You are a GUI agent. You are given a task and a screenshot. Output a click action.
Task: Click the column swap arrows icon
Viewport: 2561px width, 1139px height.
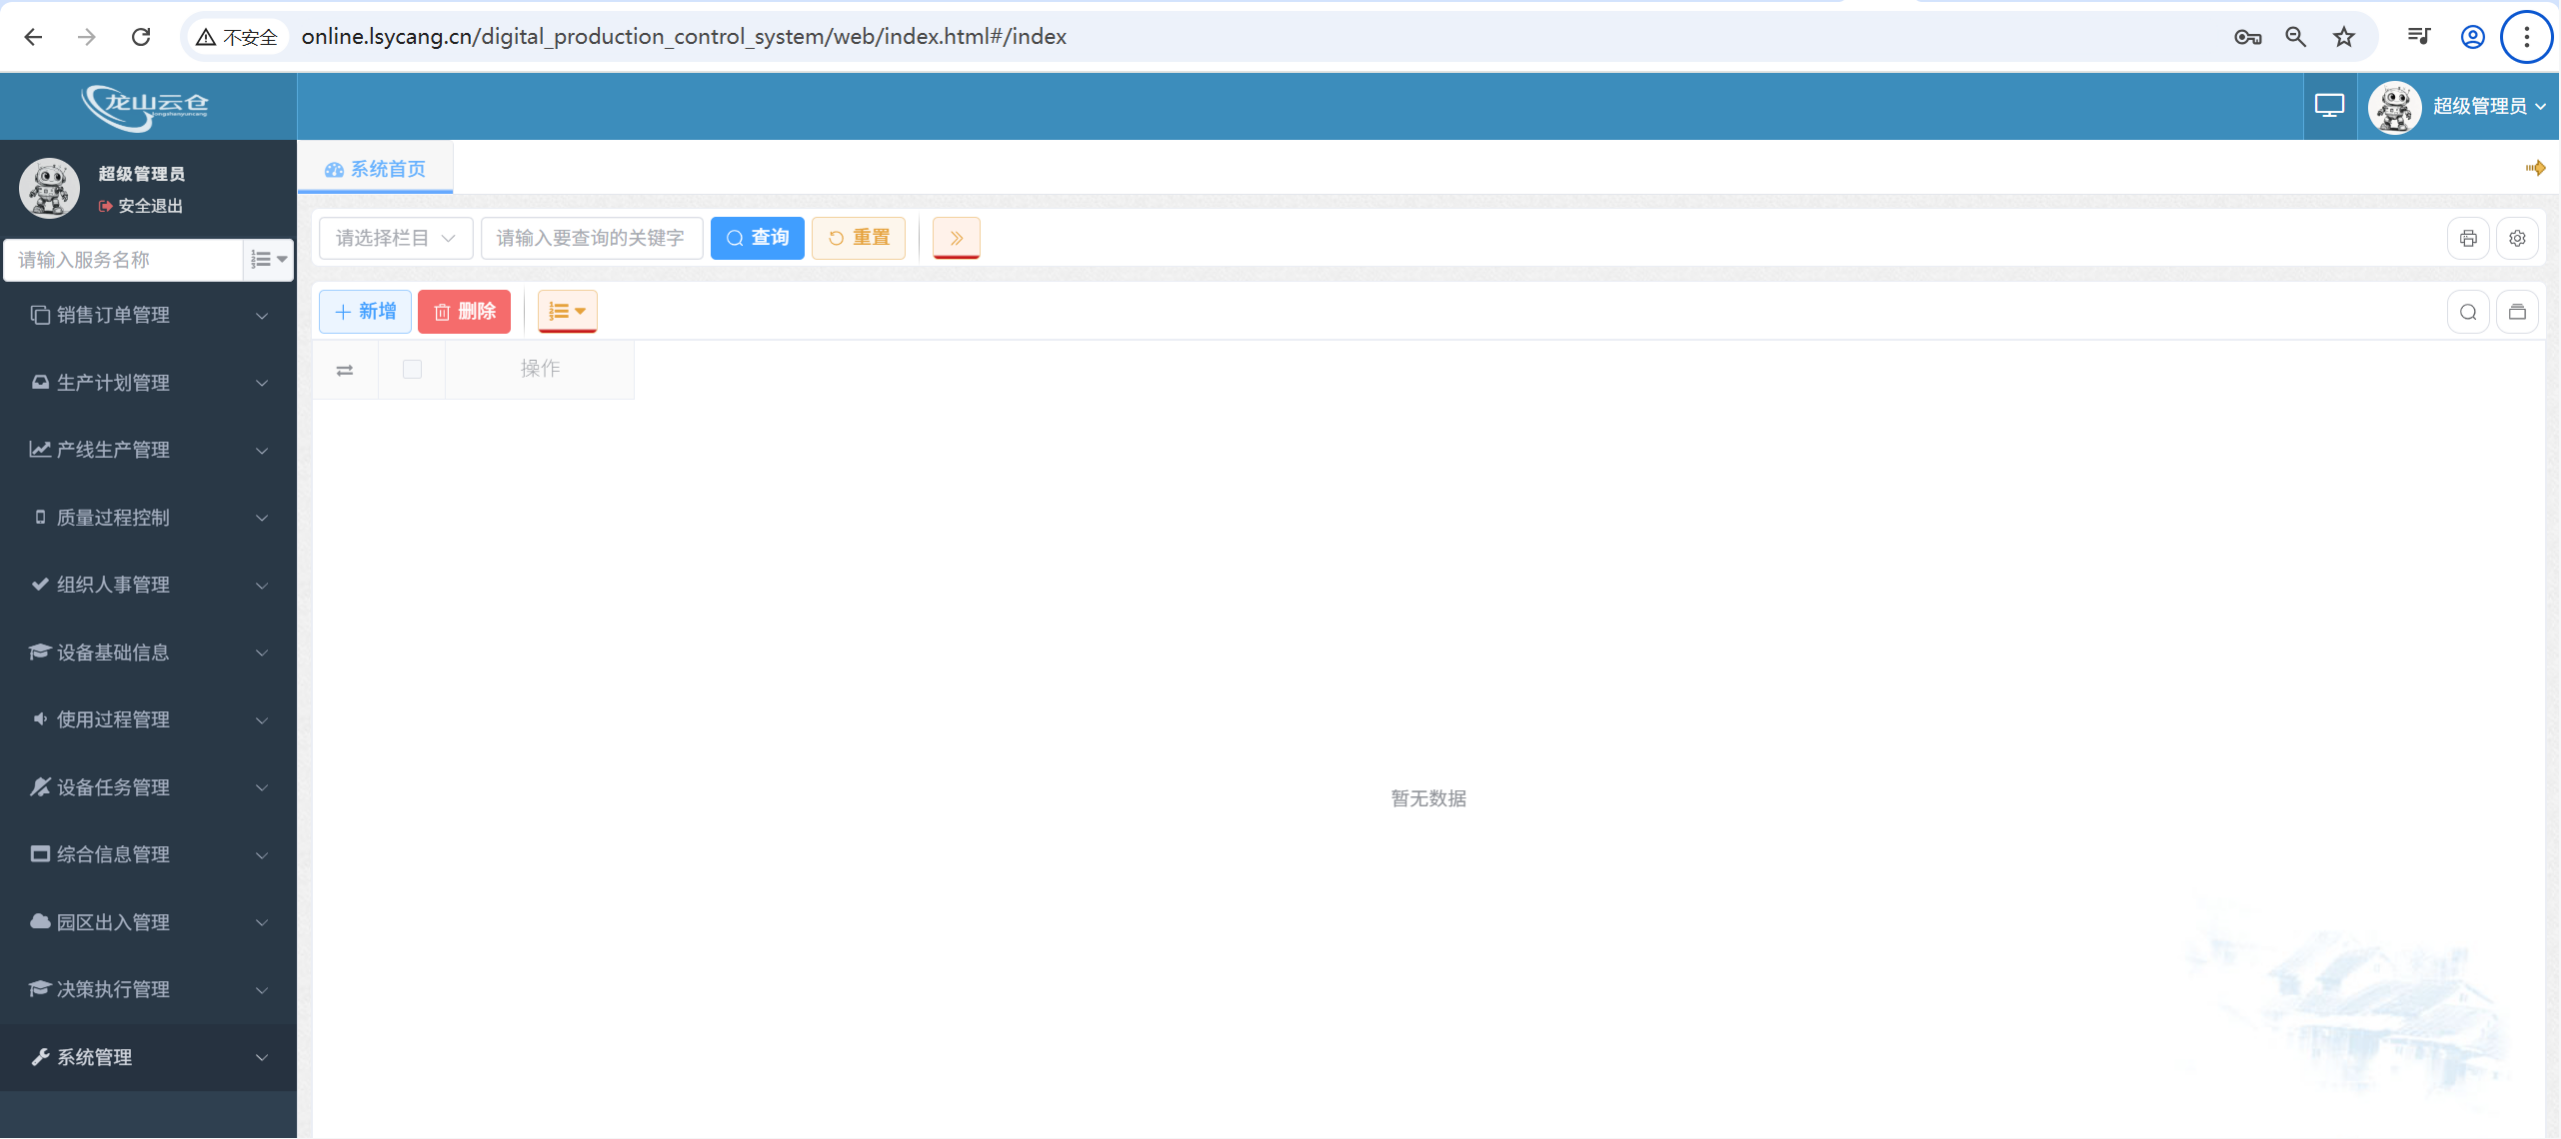tap(345, 370)
